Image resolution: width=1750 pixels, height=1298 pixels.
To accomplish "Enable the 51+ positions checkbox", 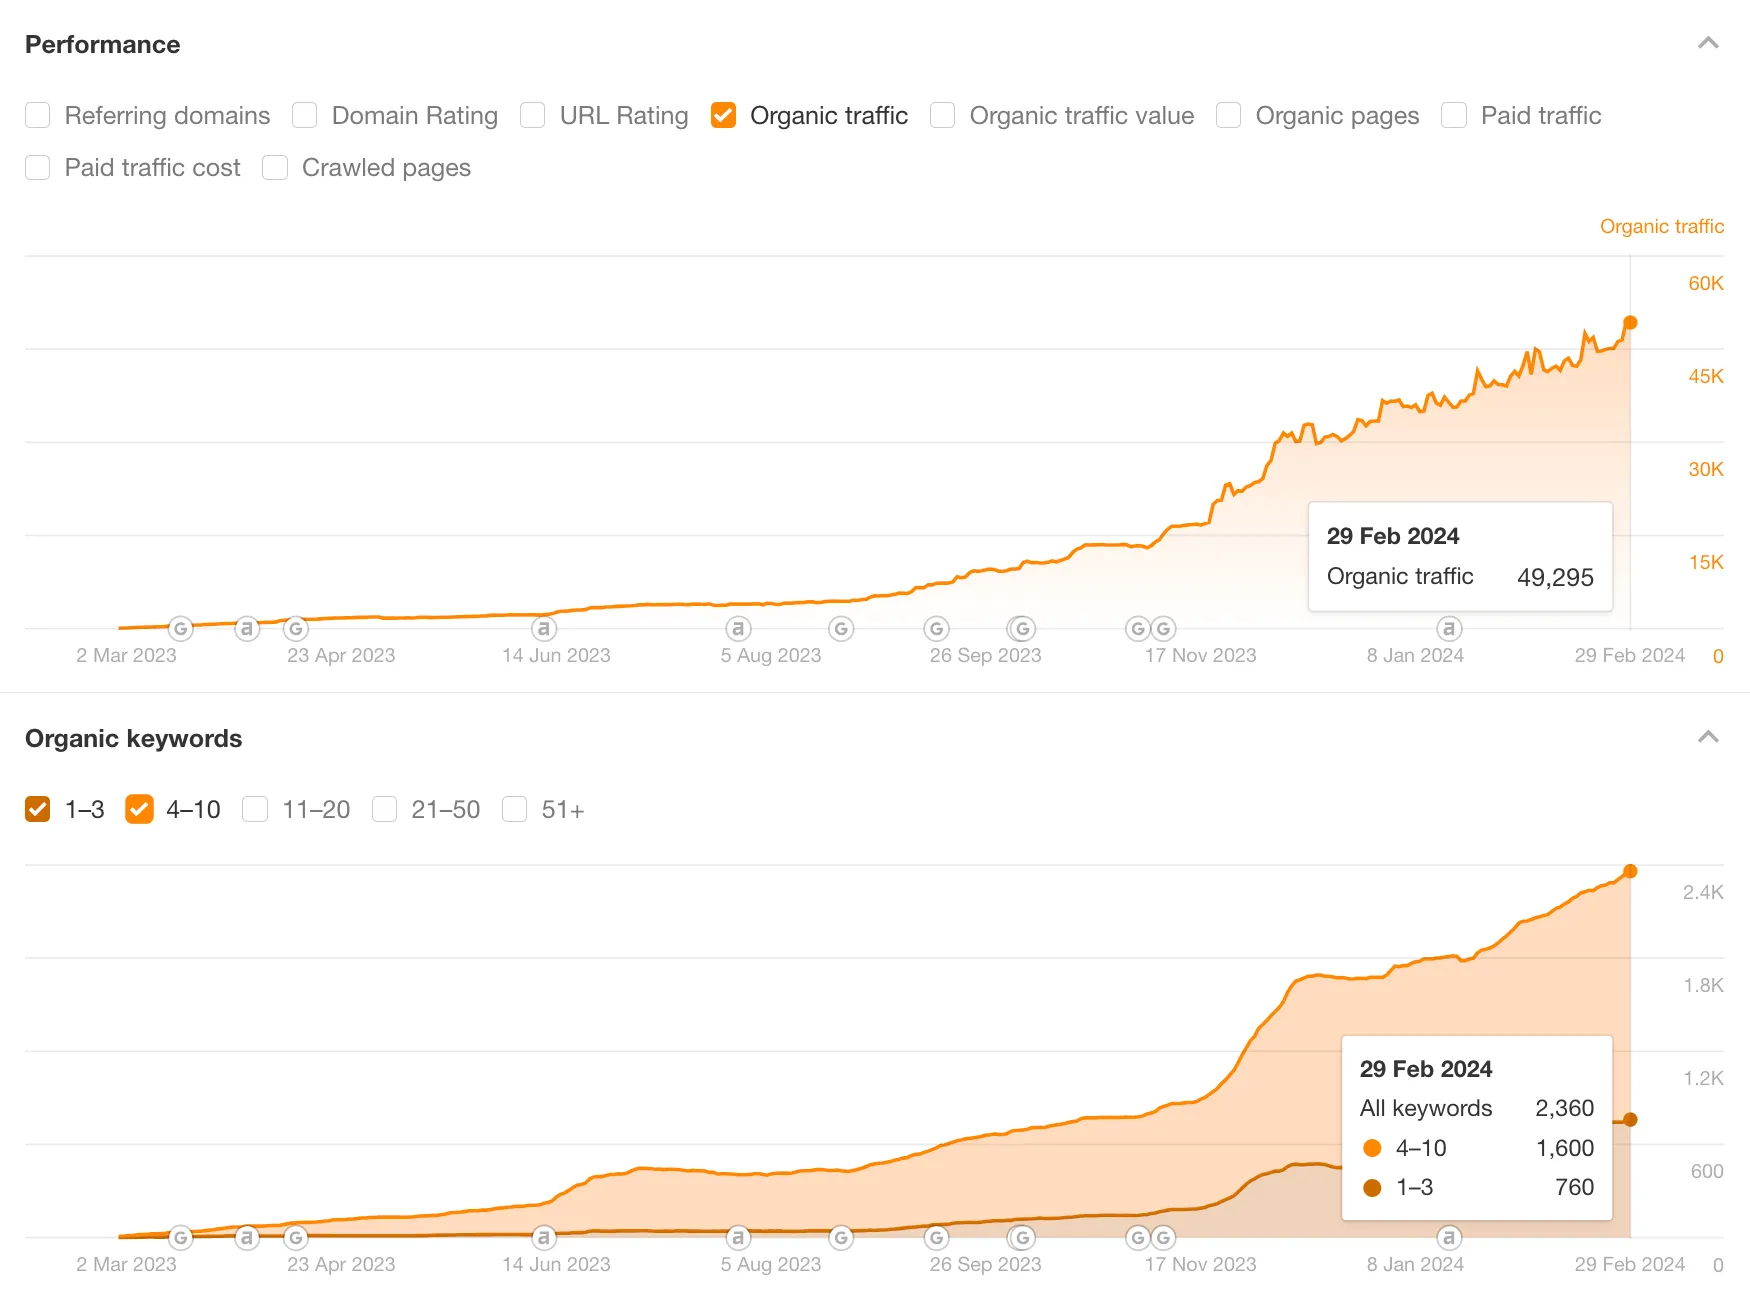I will (515, 809).
